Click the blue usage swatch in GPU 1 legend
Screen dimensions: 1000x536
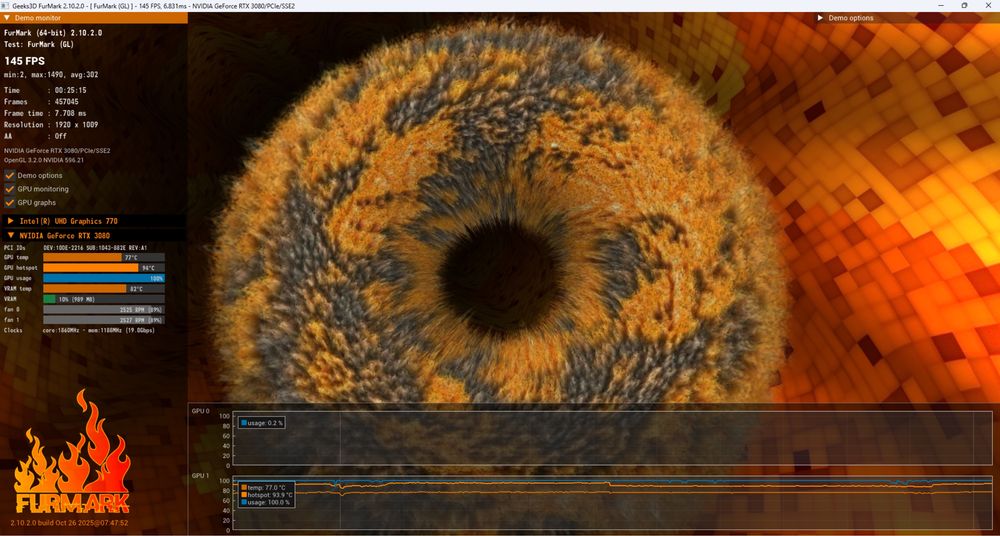(x=244, y=502)
